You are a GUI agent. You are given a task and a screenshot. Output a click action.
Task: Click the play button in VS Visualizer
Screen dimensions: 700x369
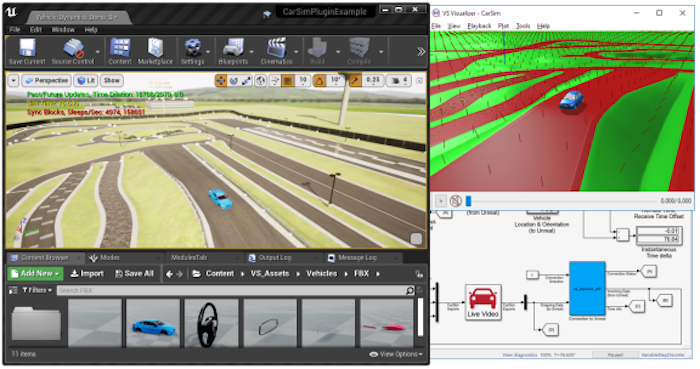click(440, 201)
